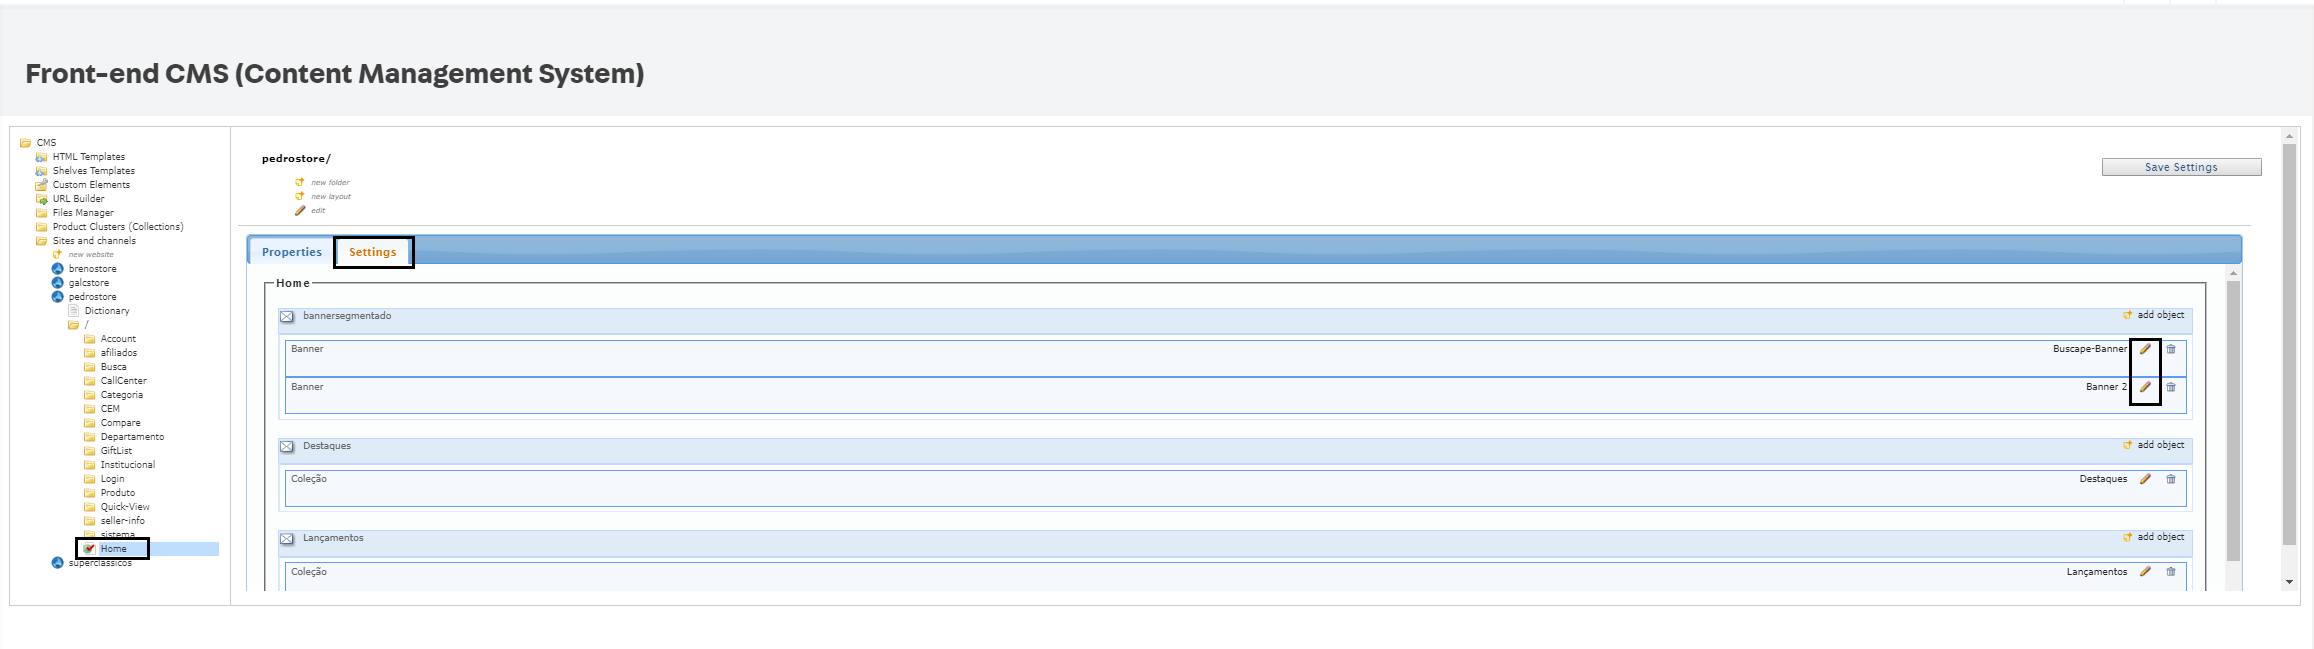Click the Save Settings button

2181,167
